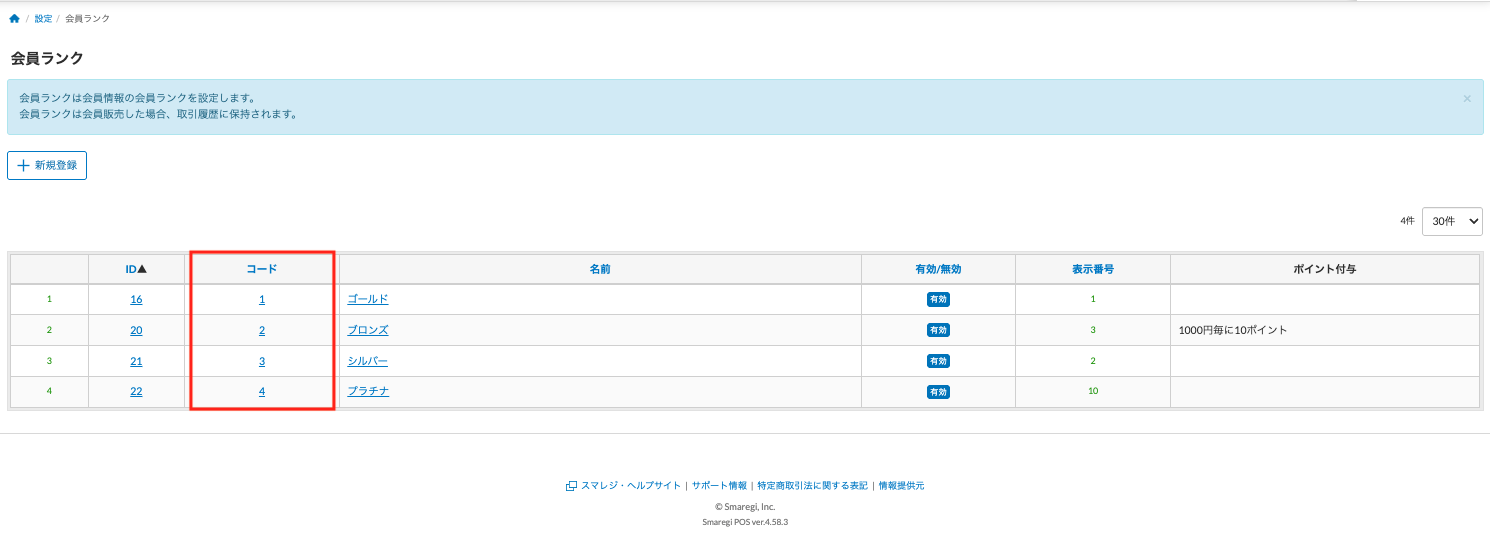The image size is (1490, 535).
Task: Click Smaregi POS ver.4.58.3 version text
Action: [x=745, y=522]
